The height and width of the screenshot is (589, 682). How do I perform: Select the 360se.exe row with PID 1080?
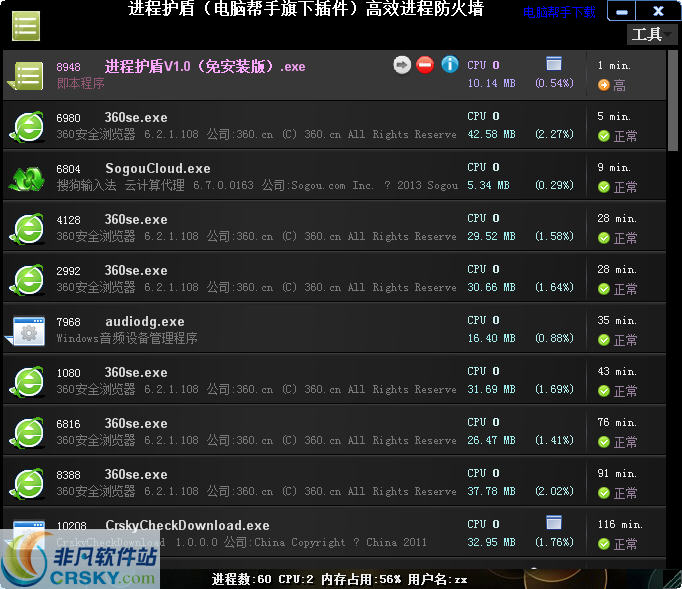334,381
